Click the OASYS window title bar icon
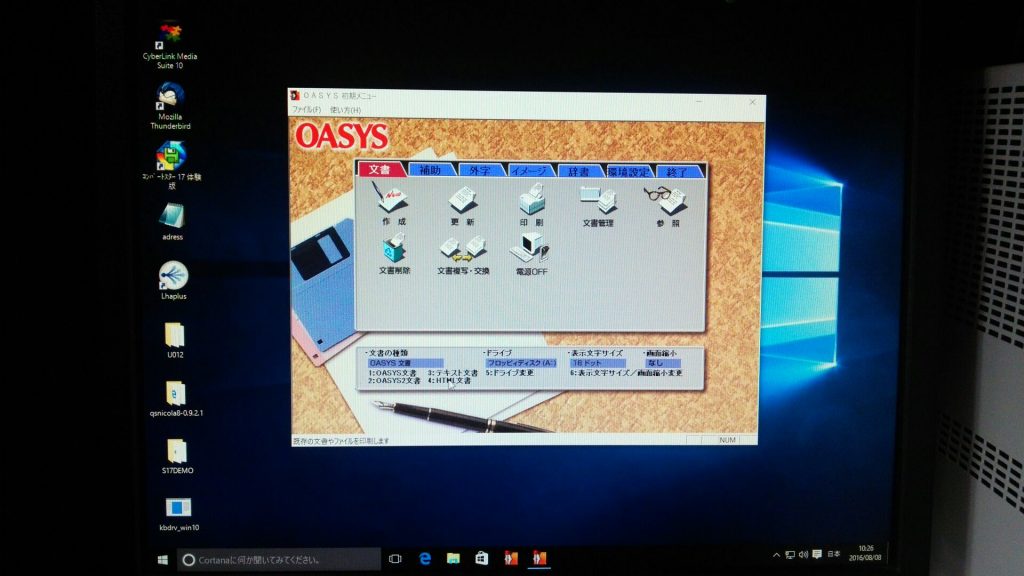Viewport: 1024px width, 576px height. (x=295, y=95)
